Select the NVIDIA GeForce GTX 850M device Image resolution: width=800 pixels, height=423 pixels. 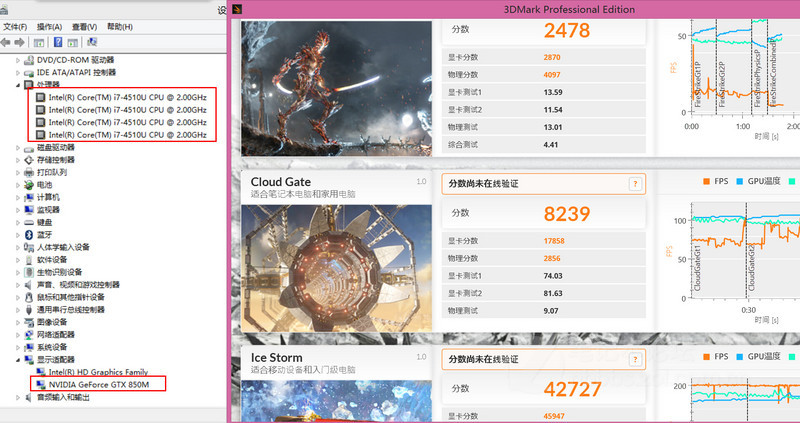point(99,384)
